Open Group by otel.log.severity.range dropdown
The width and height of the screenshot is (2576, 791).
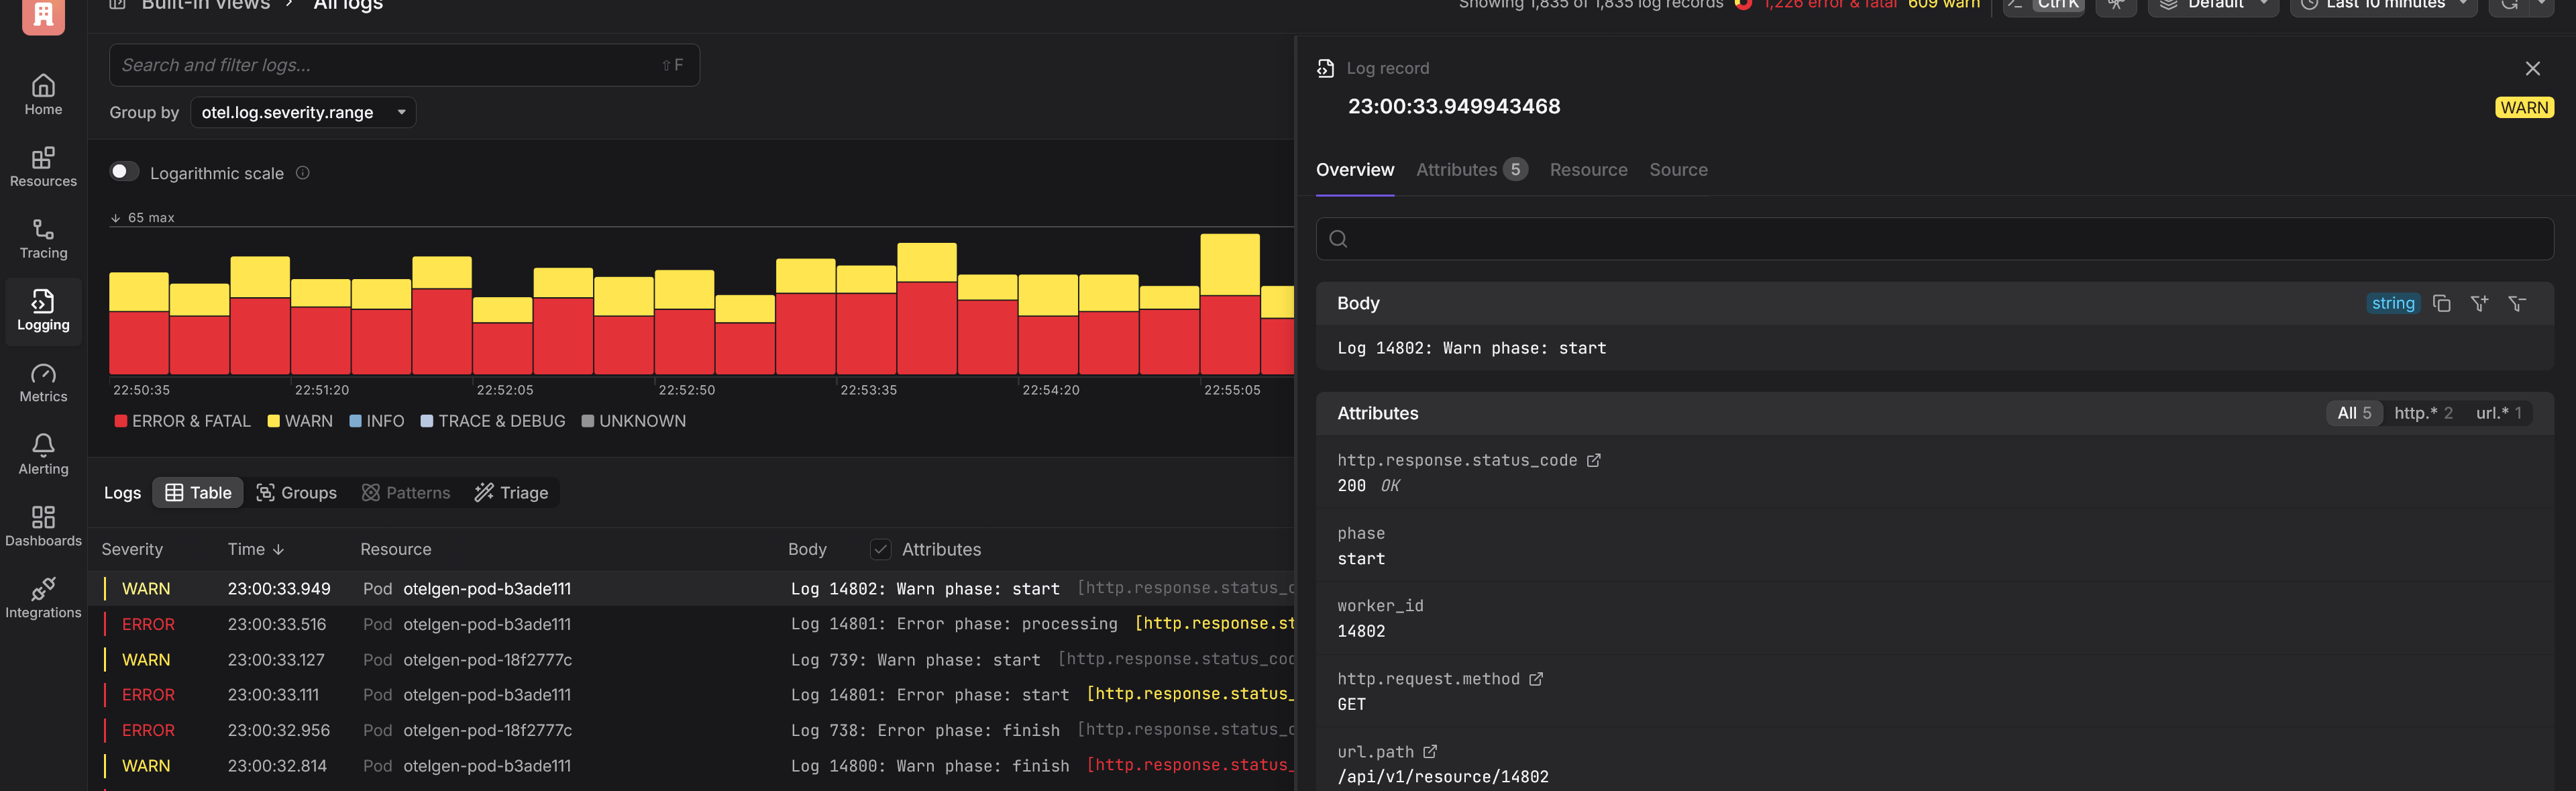303,112
